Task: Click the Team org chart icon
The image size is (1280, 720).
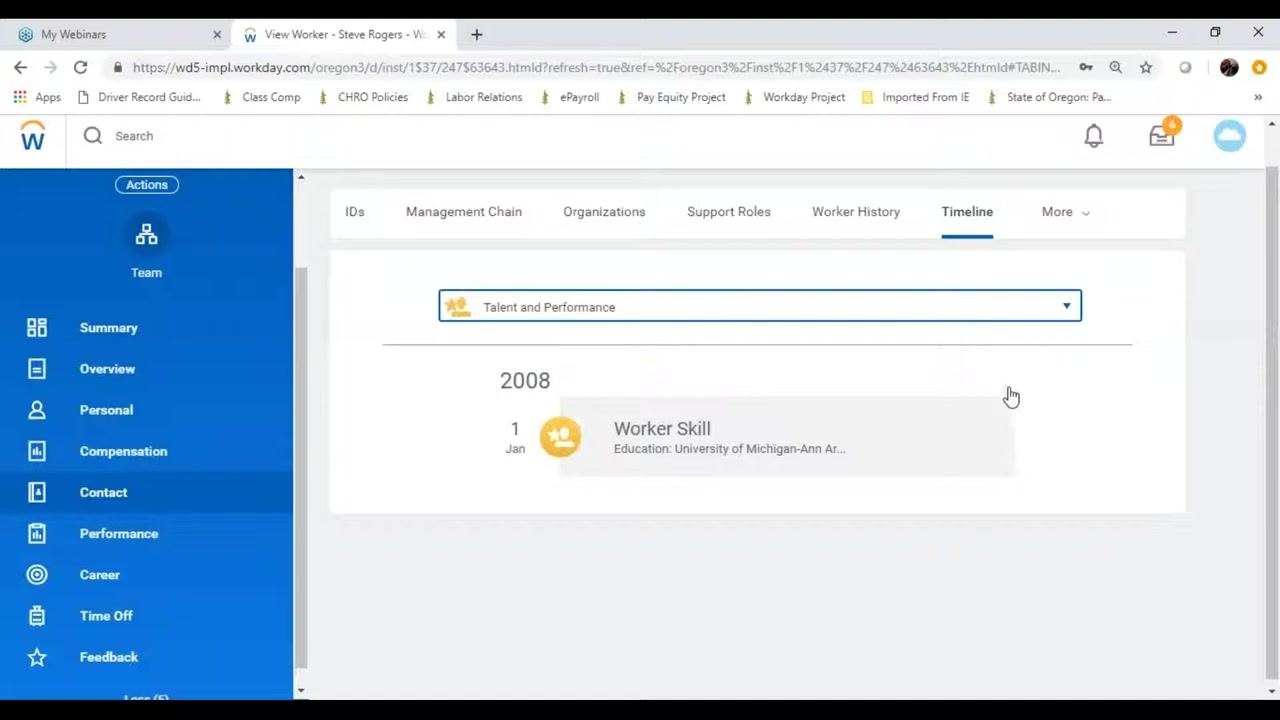Action: pos(146,235)
